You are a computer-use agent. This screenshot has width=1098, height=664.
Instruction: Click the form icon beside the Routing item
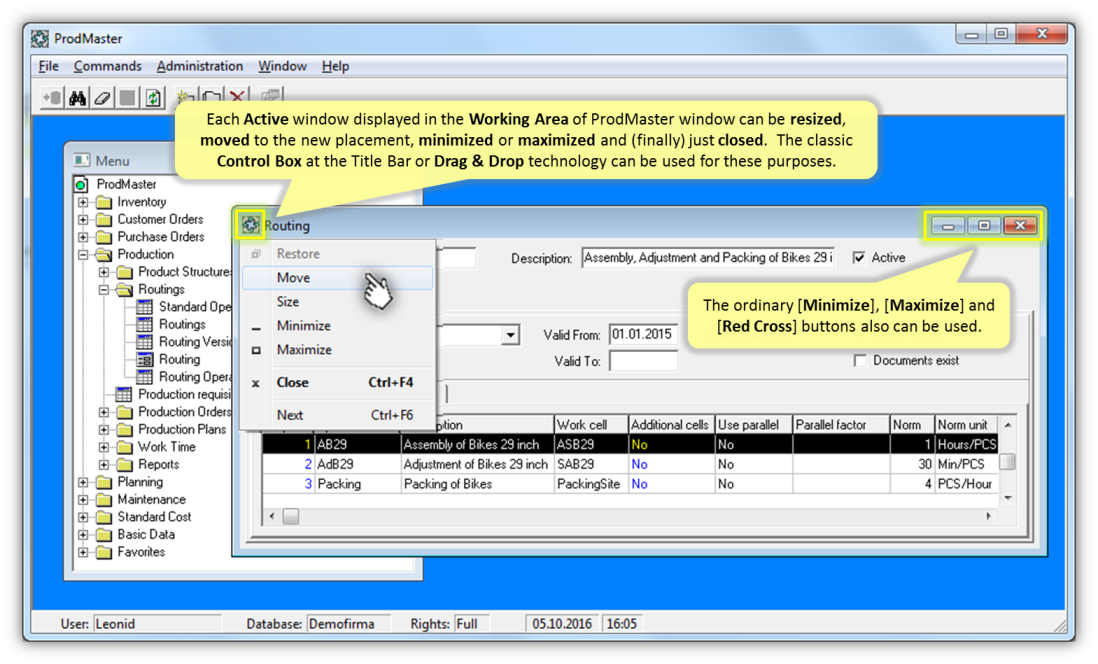point(144,359)
